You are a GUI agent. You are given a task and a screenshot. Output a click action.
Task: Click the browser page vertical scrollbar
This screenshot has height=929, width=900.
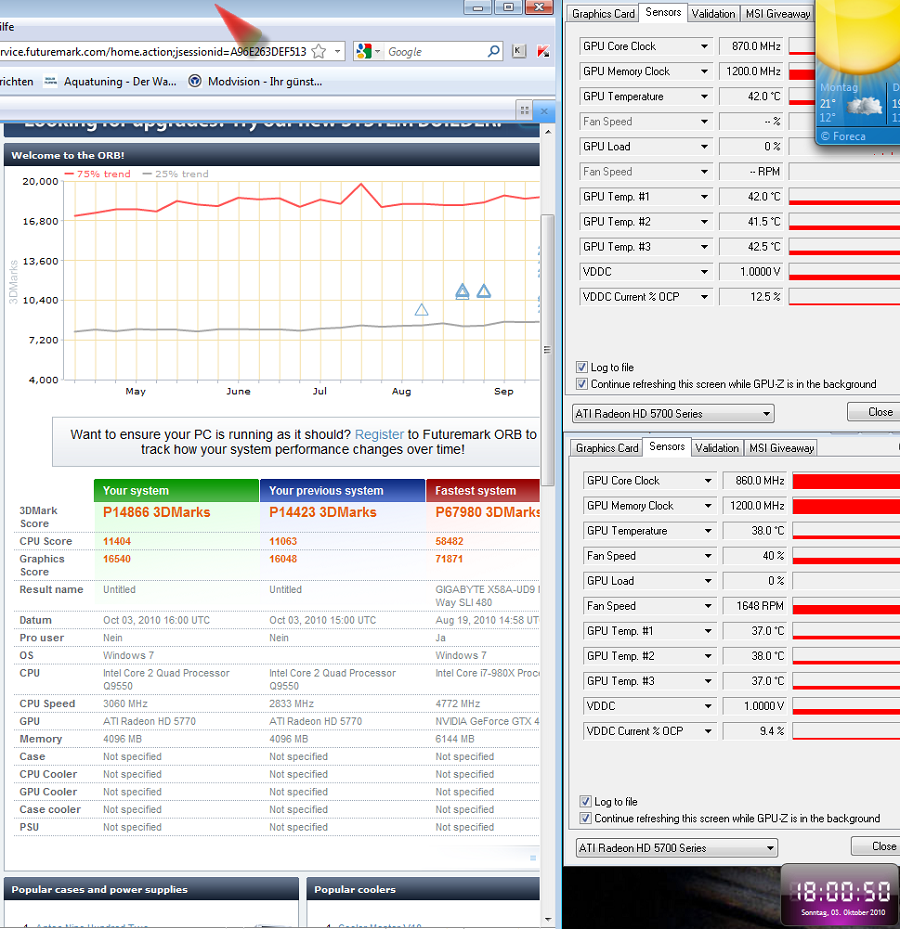click(547, 350)
